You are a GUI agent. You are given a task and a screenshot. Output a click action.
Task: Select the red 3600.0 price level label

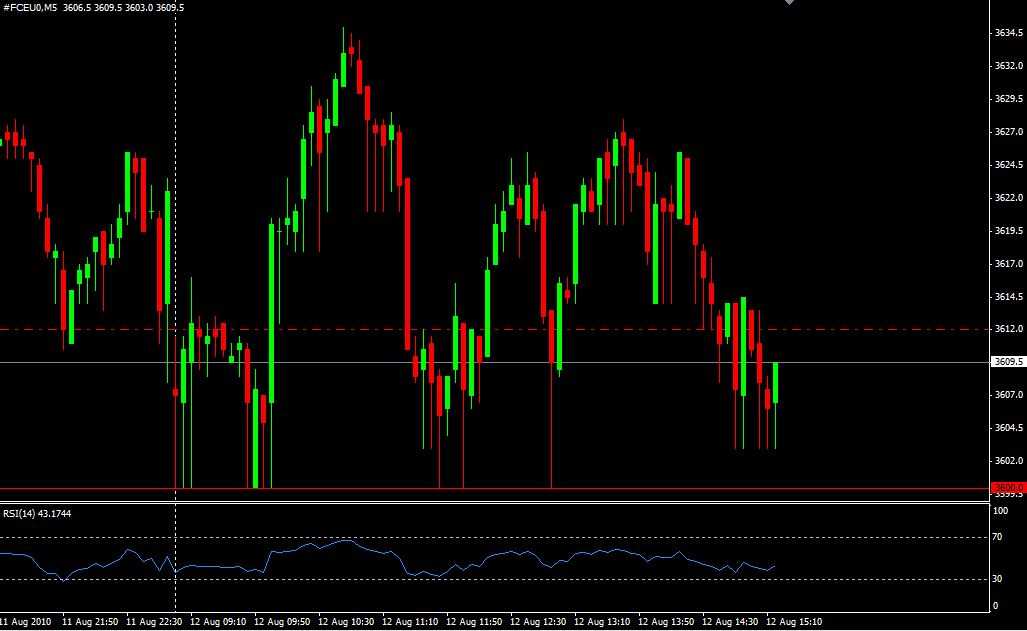(x=1008, y=488)
